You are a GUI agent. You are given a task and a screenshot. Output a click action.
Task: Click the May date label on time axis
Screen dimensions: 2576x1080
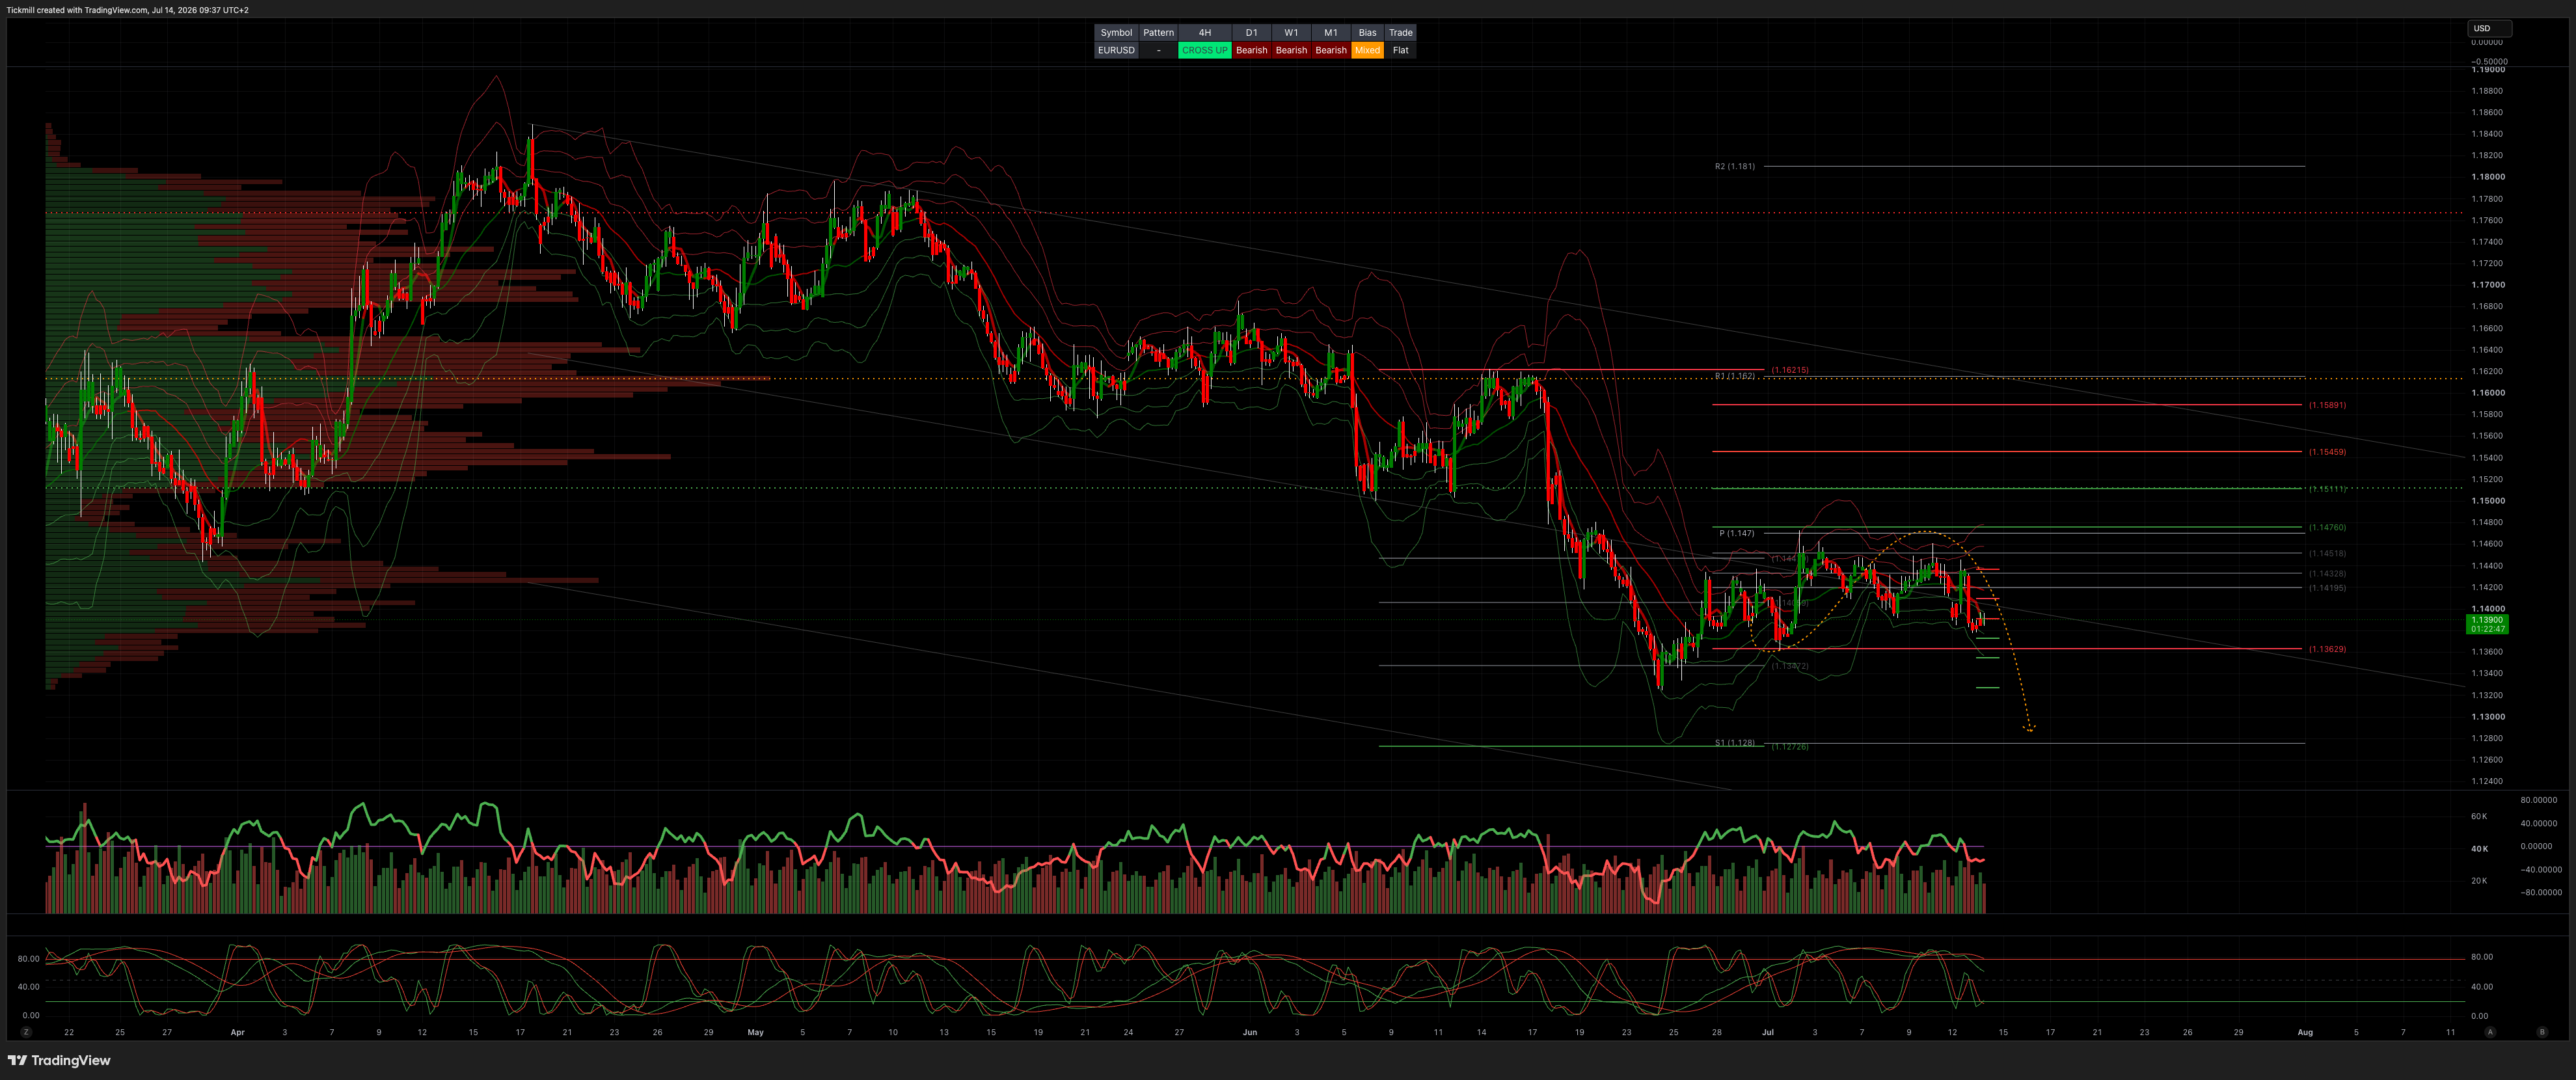[x=755, y=1032]
